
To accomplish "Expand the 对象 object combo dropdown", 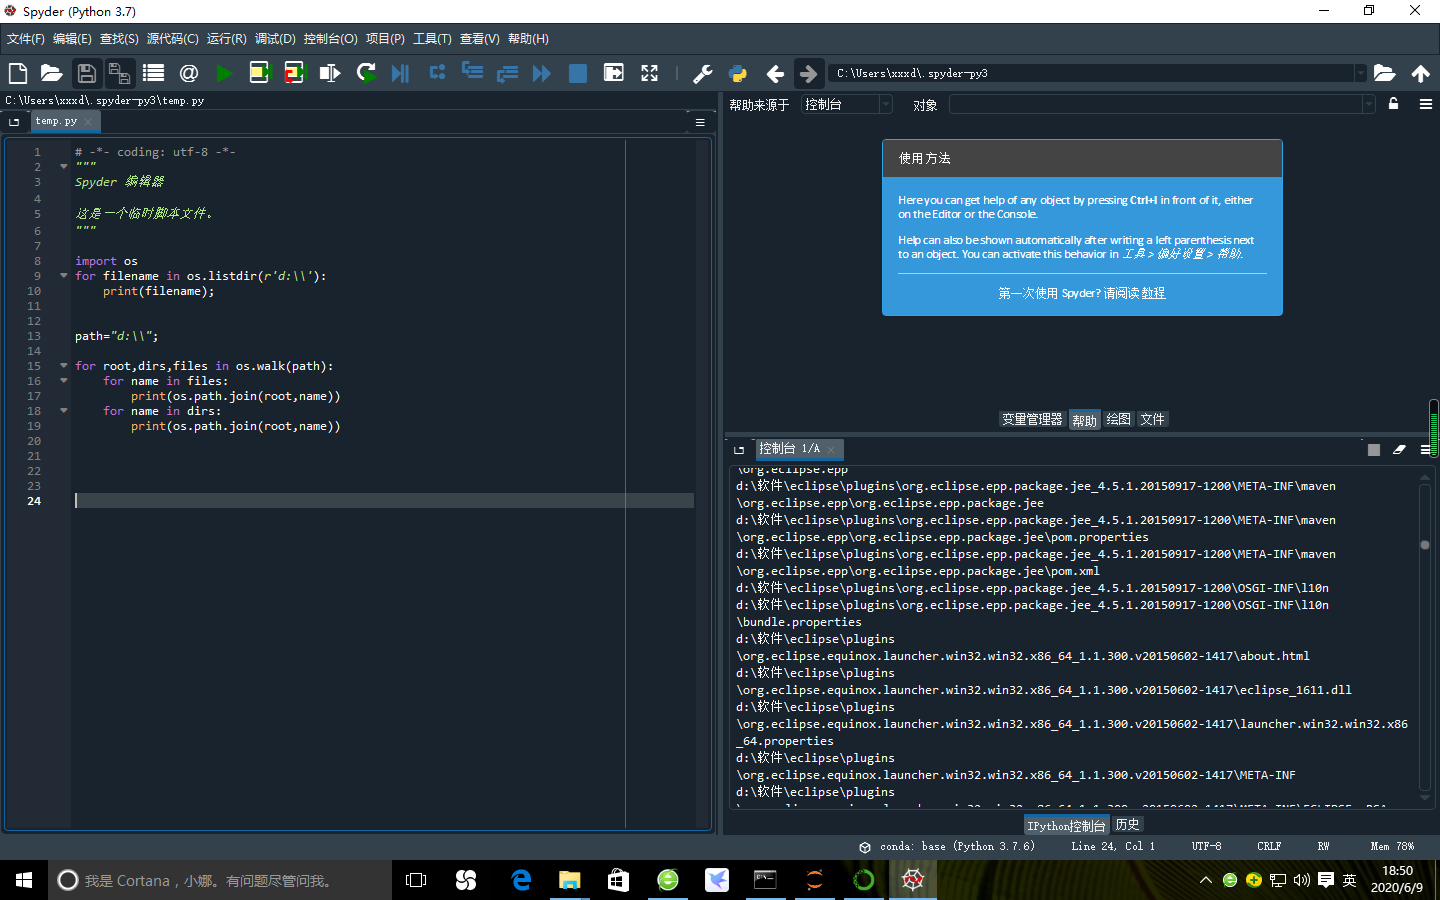I will tap(1368, 104).
